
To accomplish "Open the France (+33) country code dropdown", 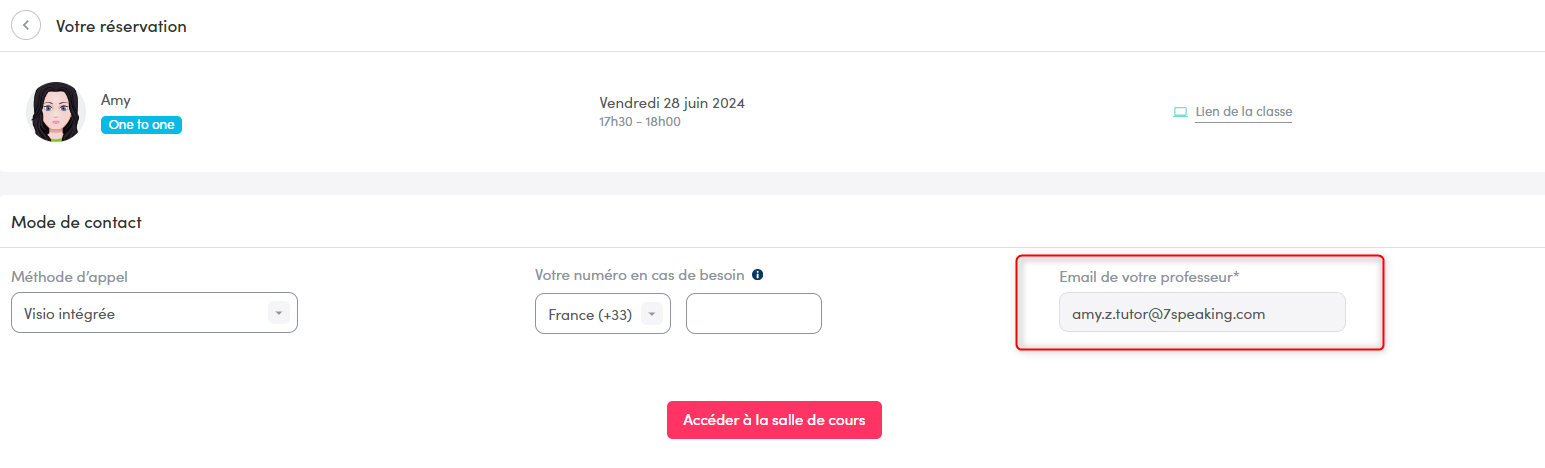I will (x=603, y=314).
